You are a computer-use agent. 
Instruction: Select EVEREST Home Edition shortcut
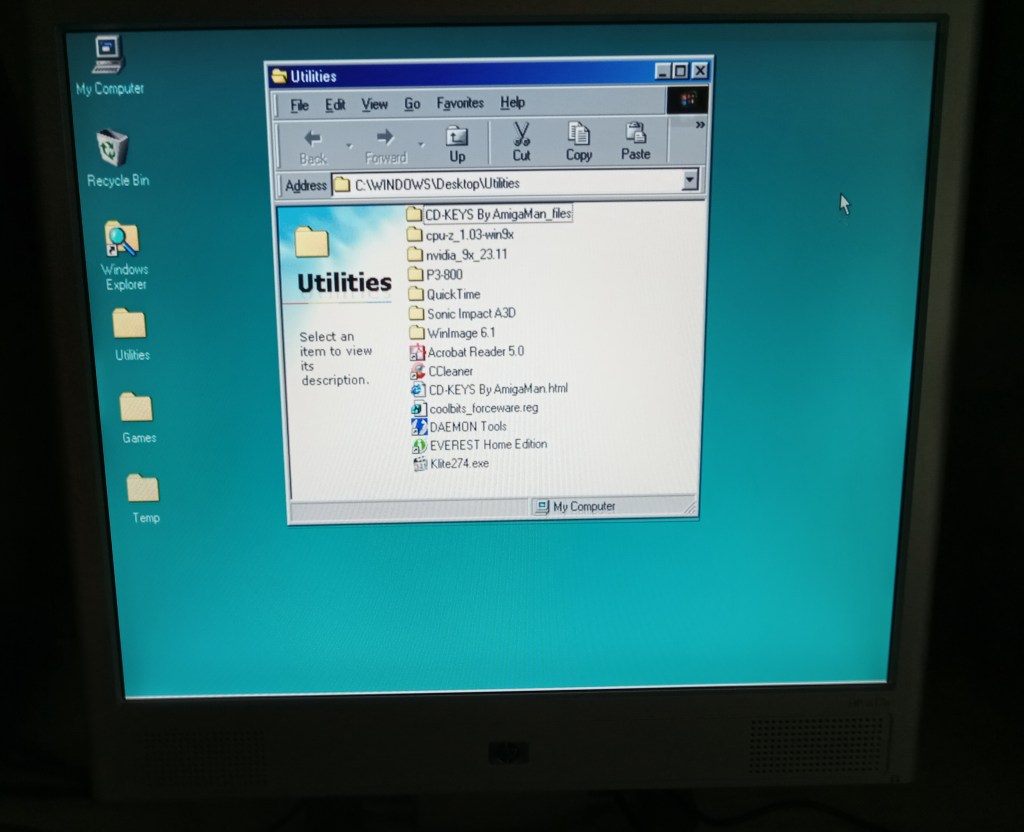486,444
